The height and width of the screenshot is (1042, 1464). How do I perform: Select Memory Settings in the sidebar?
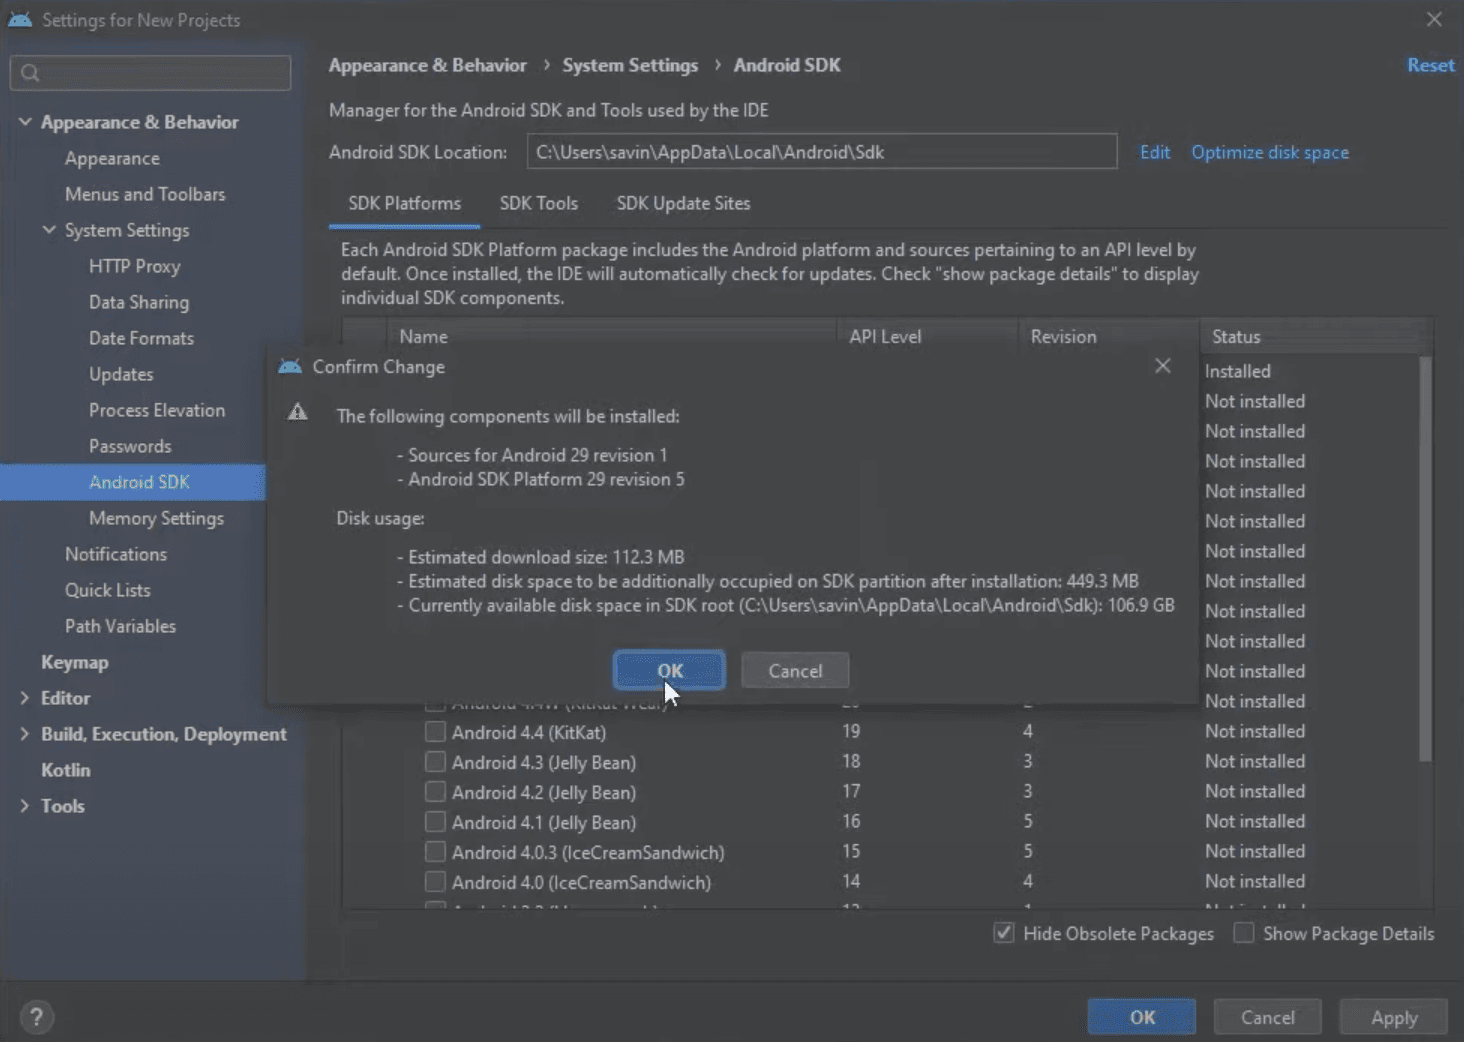(x=157, y=518)
